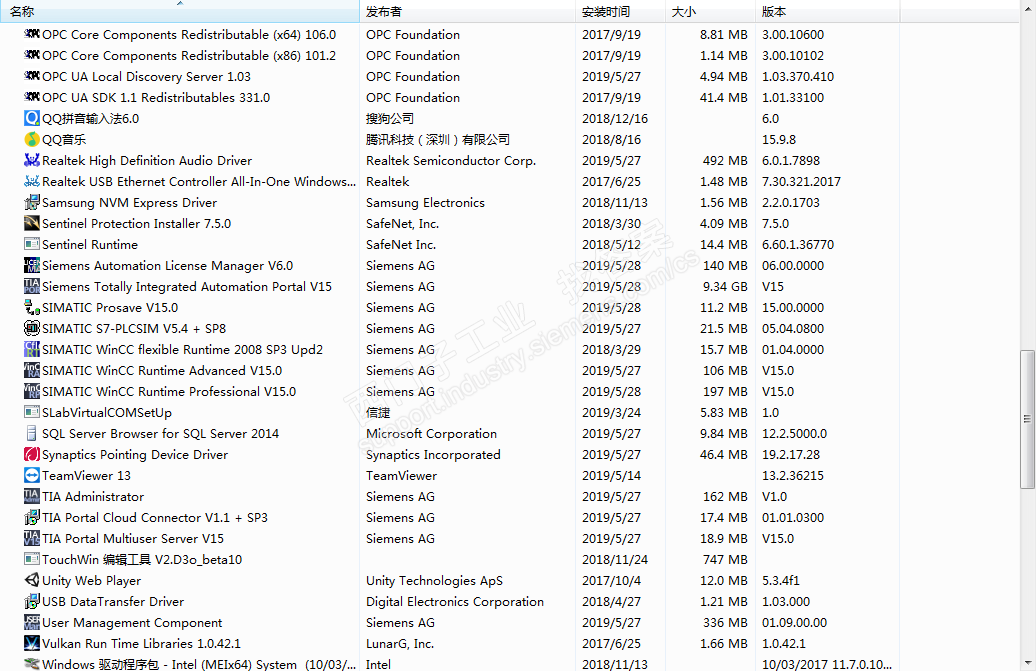Image resolution: width=1036 pixels, height=671 pixels.
Task: Click the Synaptics Pointing Device Driver icon
Action: point(32,454)
